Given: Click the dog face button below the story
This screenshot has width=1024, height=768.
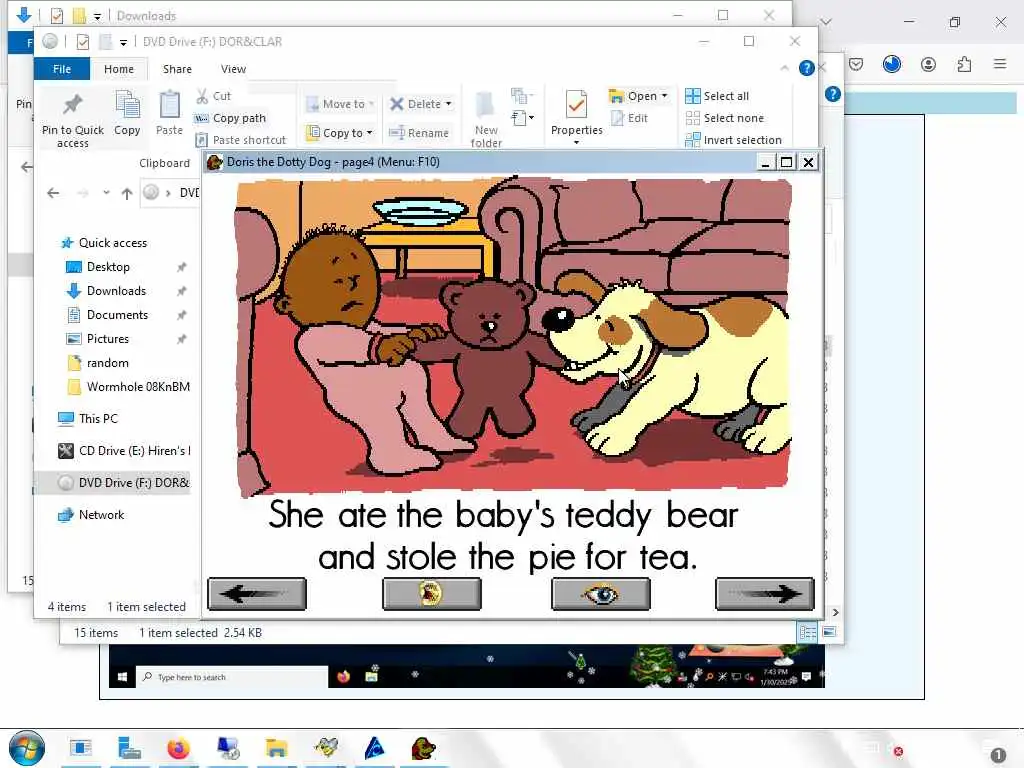Looking at the screenshot, I should pos(431,594).
